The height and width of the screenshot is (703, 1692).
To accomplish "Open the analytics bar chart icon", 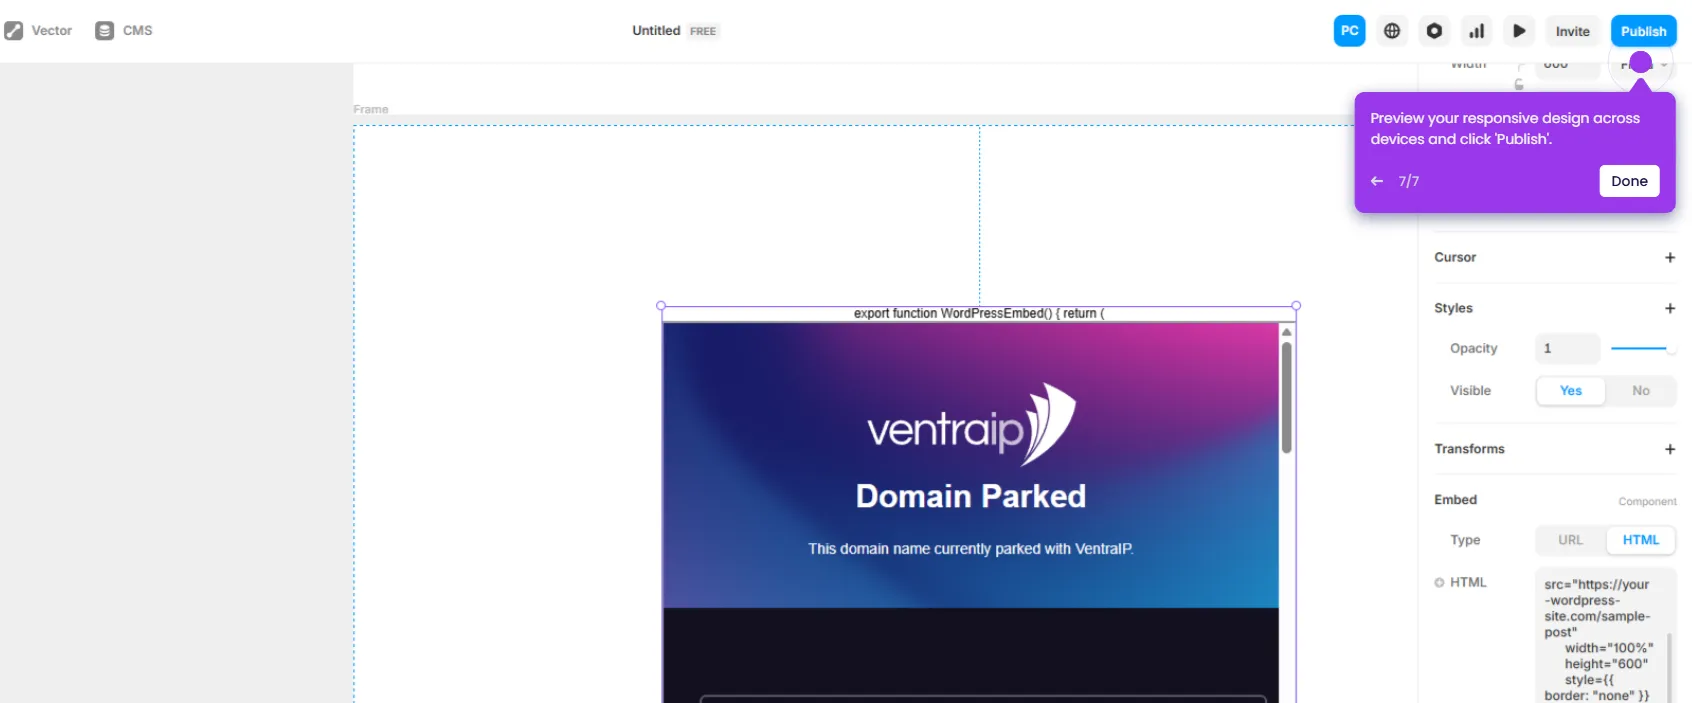I will coord(1477,31).
